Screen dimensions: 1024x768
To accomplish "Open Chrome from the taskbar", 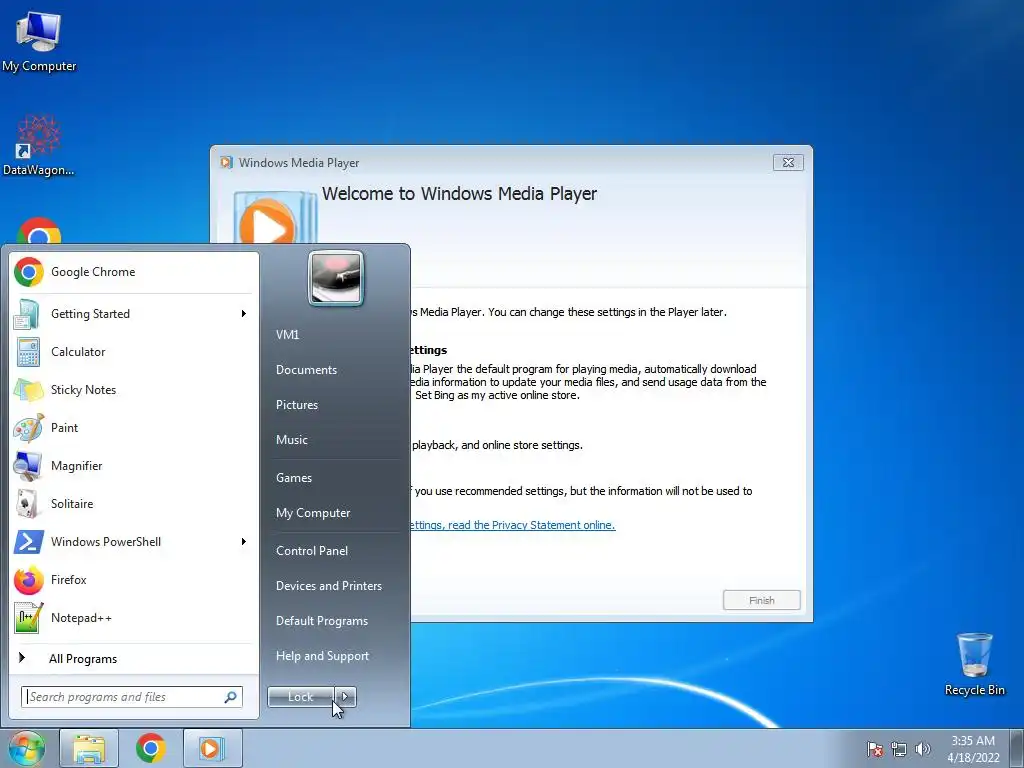I will point(151,748).
